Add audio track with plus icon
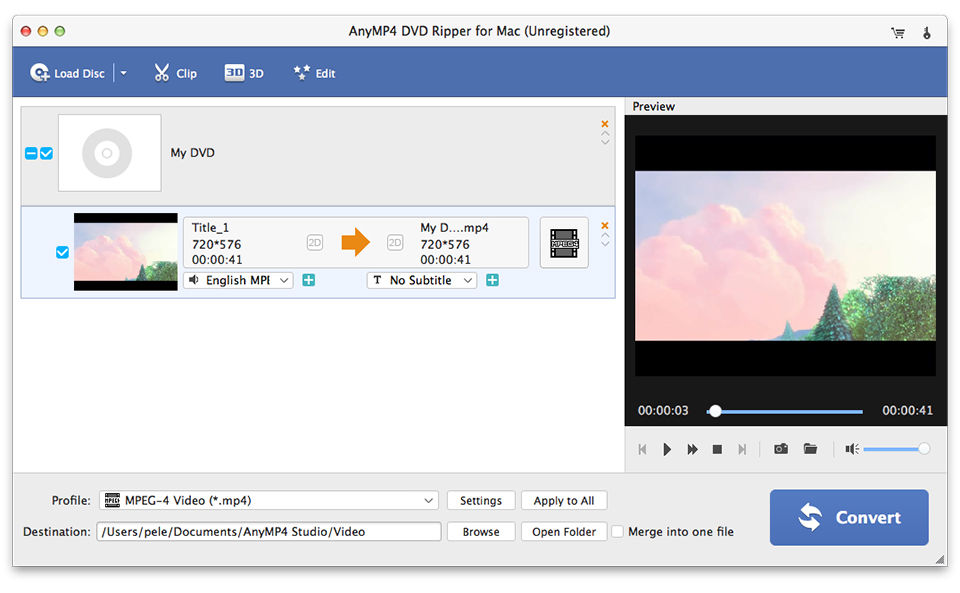Screen dimensions: 960x593 coord(308,281)
